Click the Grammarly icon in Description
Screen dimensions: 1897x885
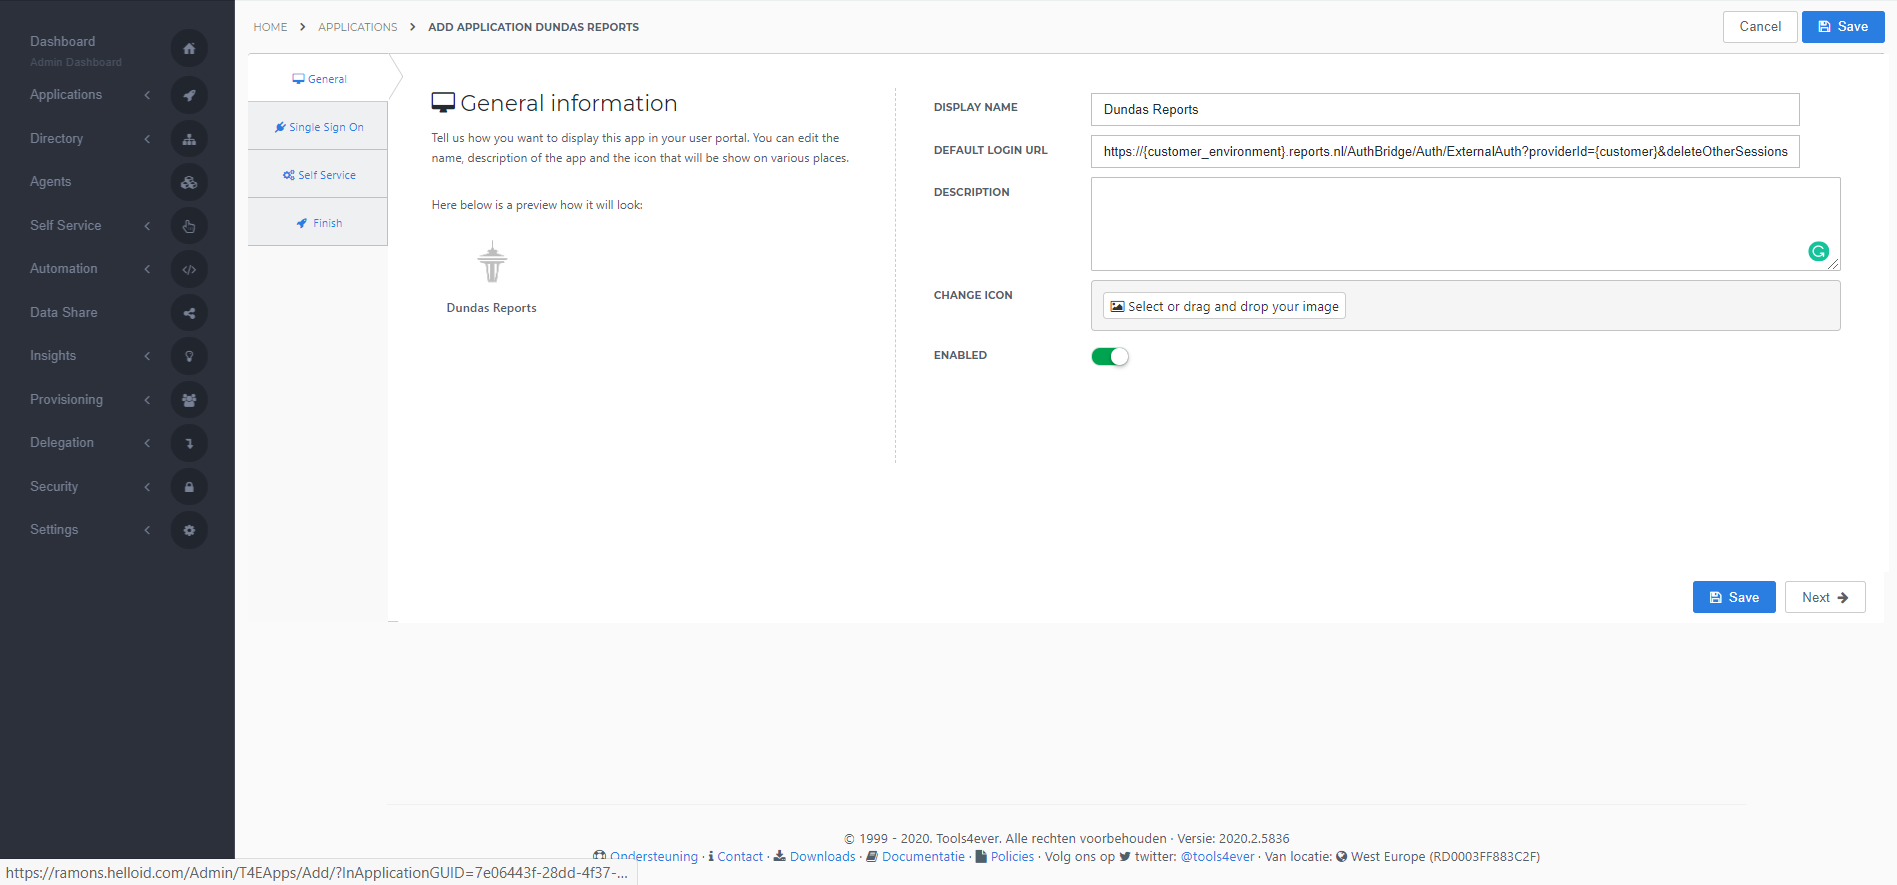[x=1818, y=252]
